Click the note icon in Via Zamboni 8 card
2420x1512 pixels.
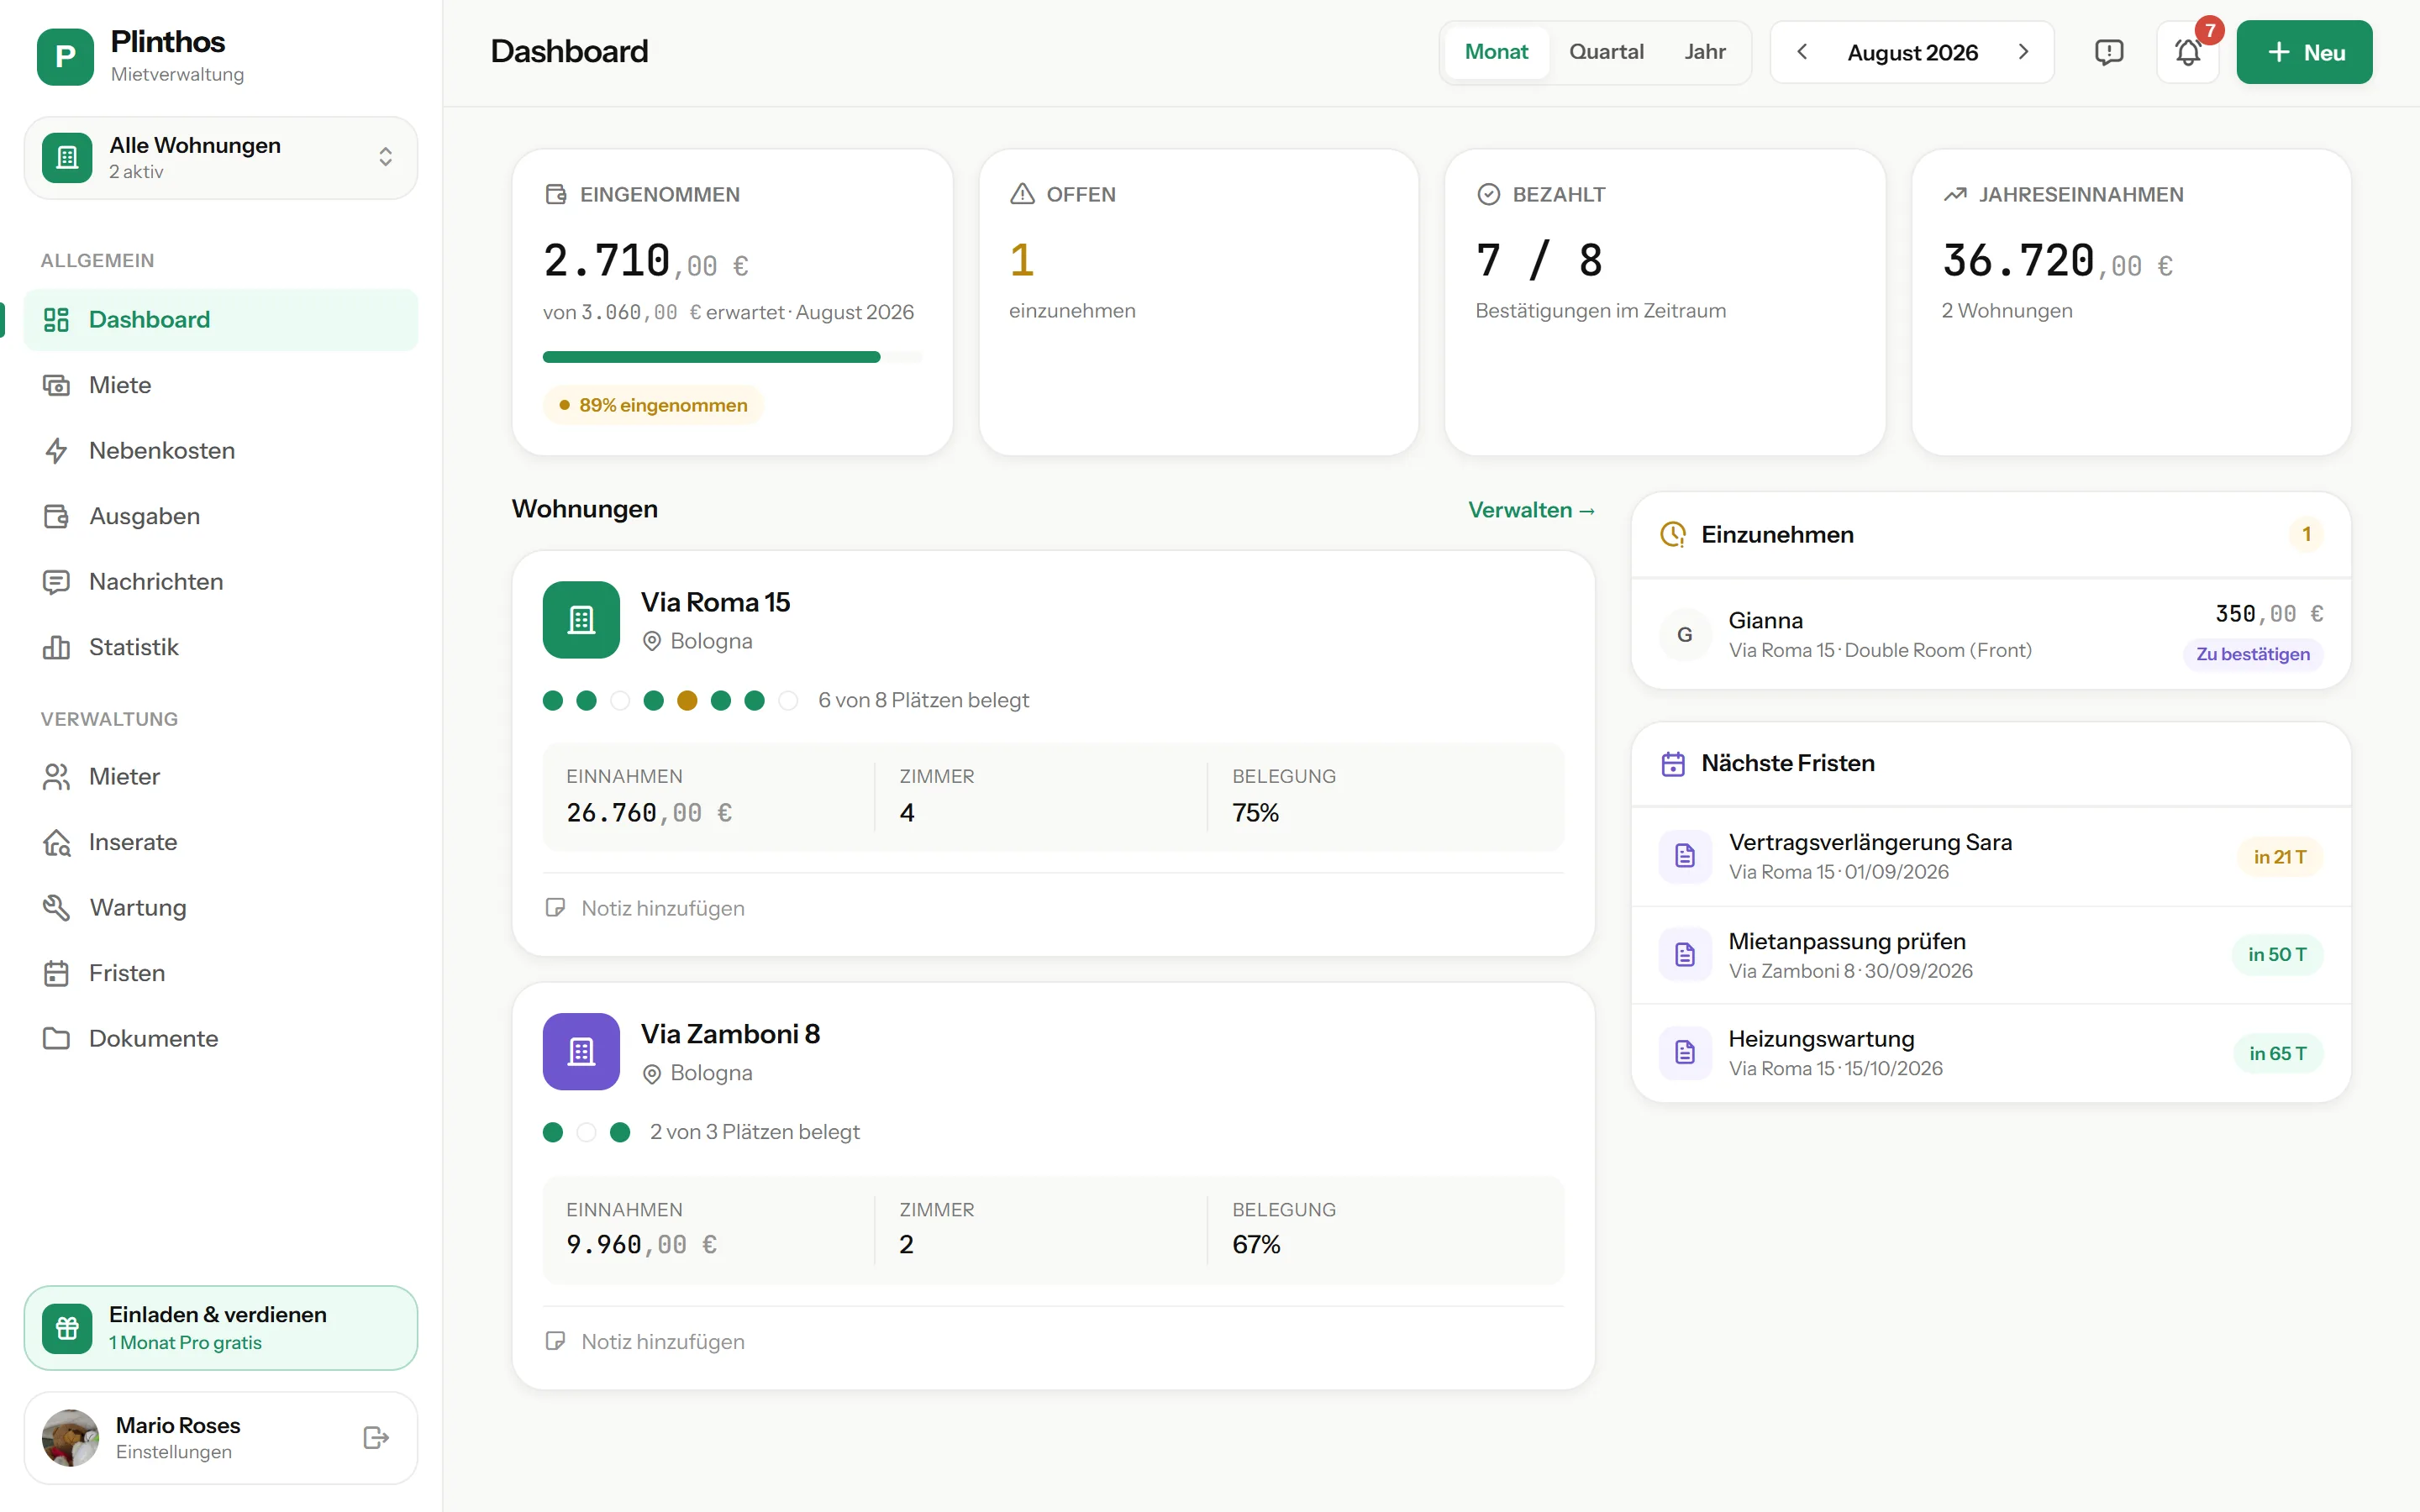[555, 1340]
